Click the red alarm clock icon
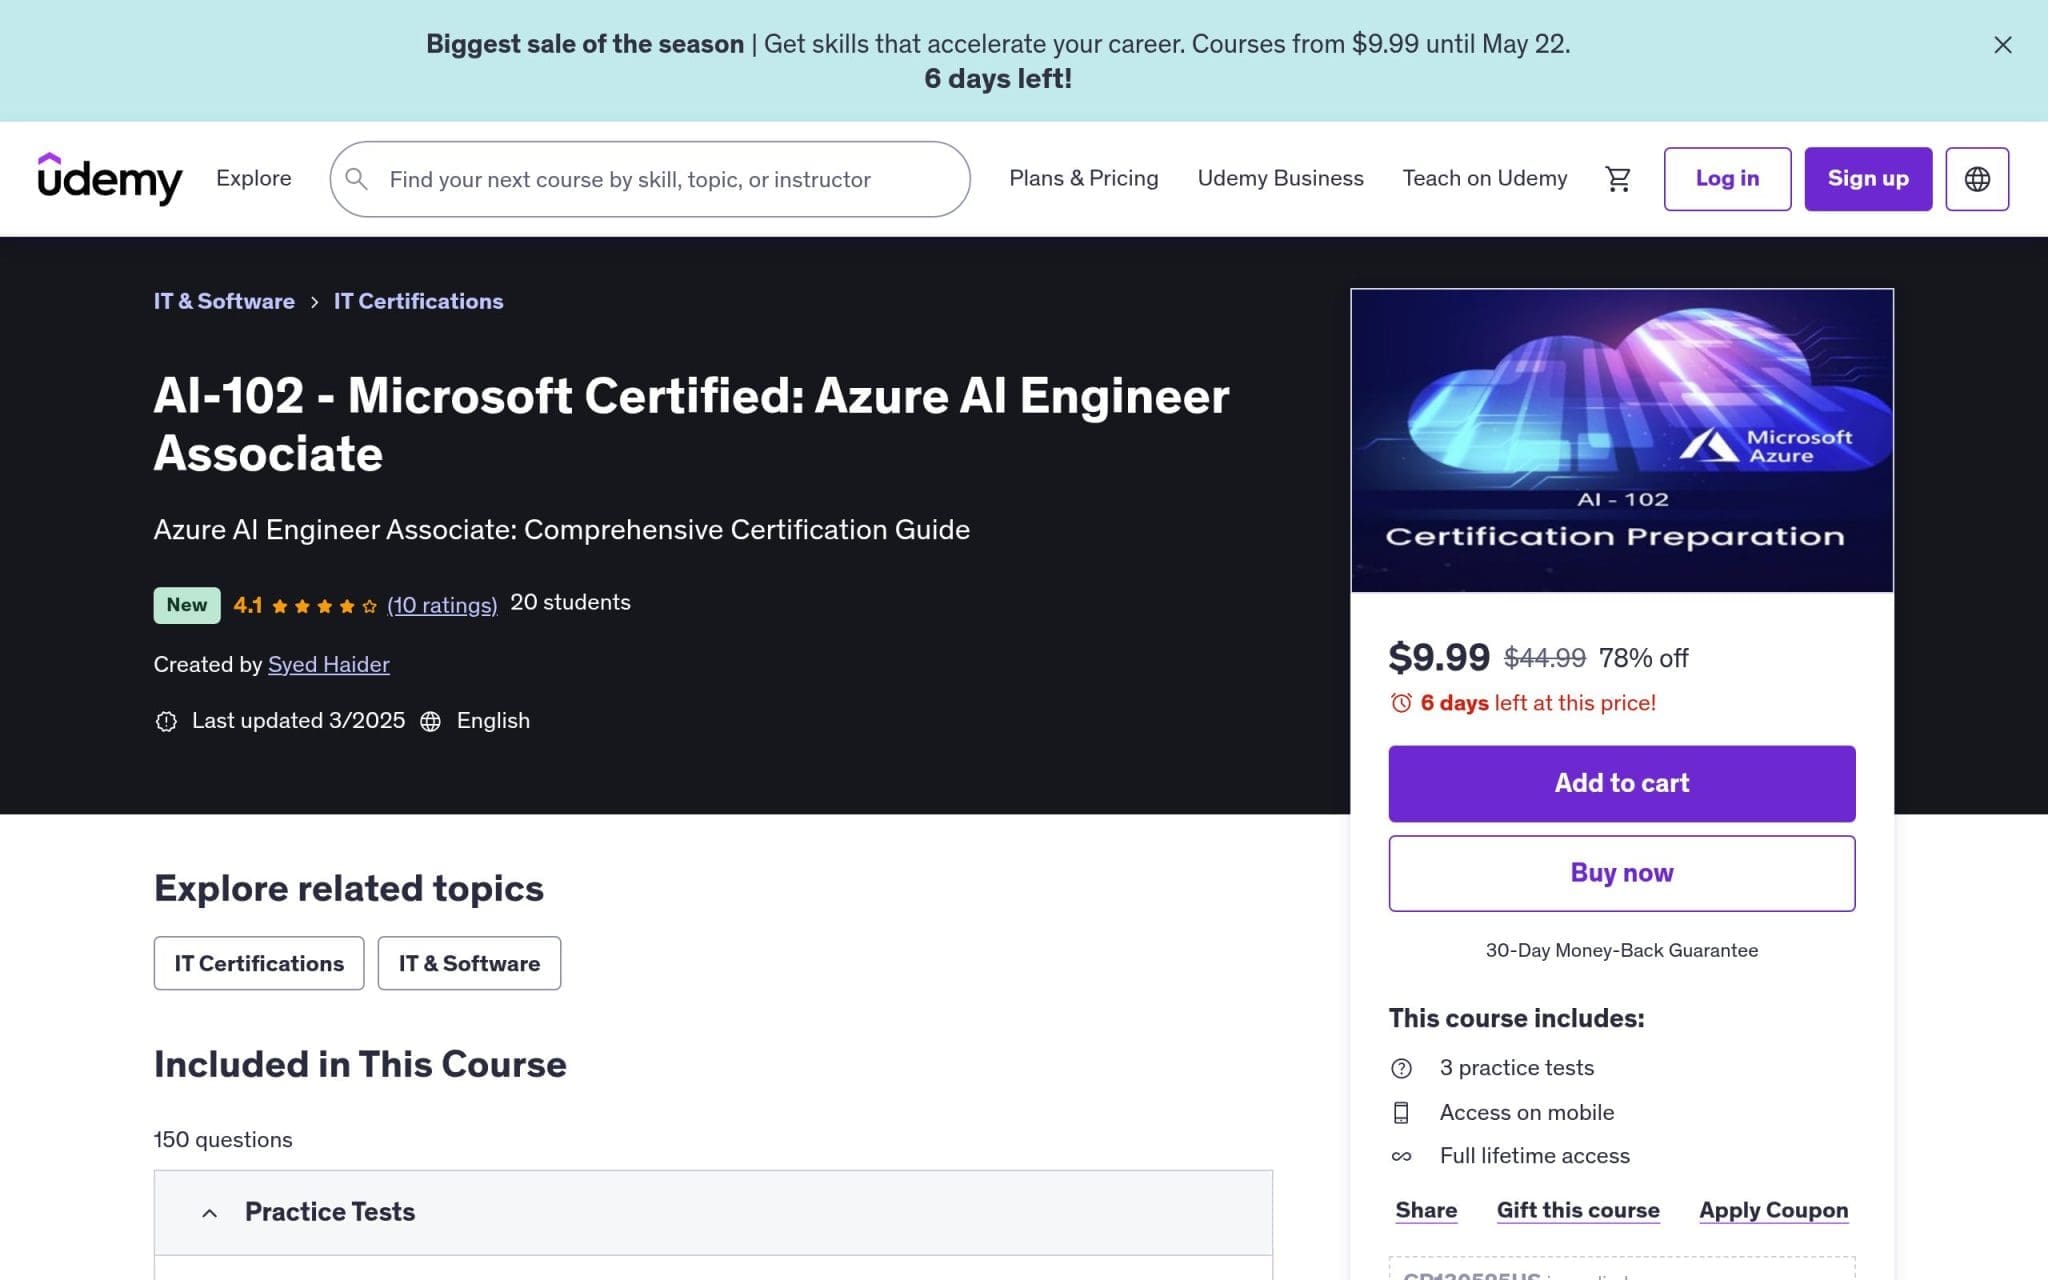Screen dimensions: 2048x1280 pos(1401,703)
